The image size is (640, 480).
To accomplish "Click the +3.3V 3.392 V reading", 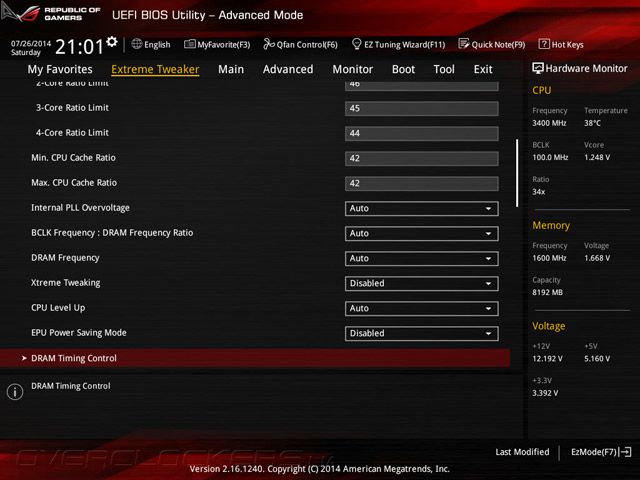I will pos(545,393).
